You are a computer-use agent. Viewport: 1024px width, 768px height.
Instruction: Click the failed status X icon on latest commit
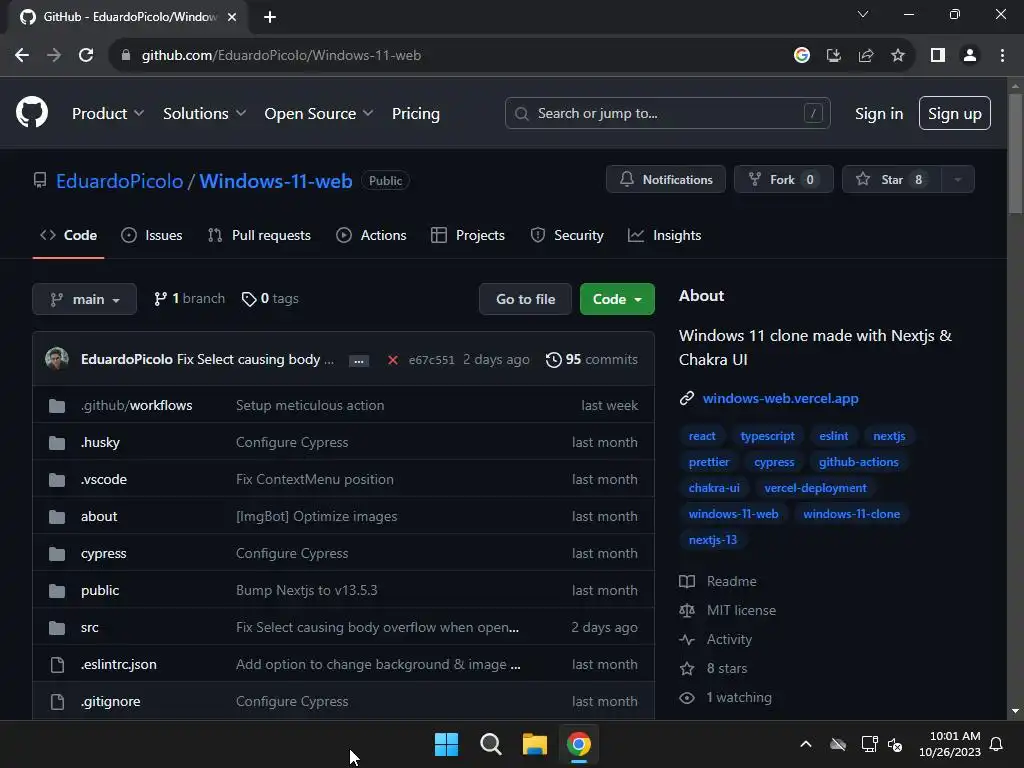pyautogui.click(x=392, y=360)
